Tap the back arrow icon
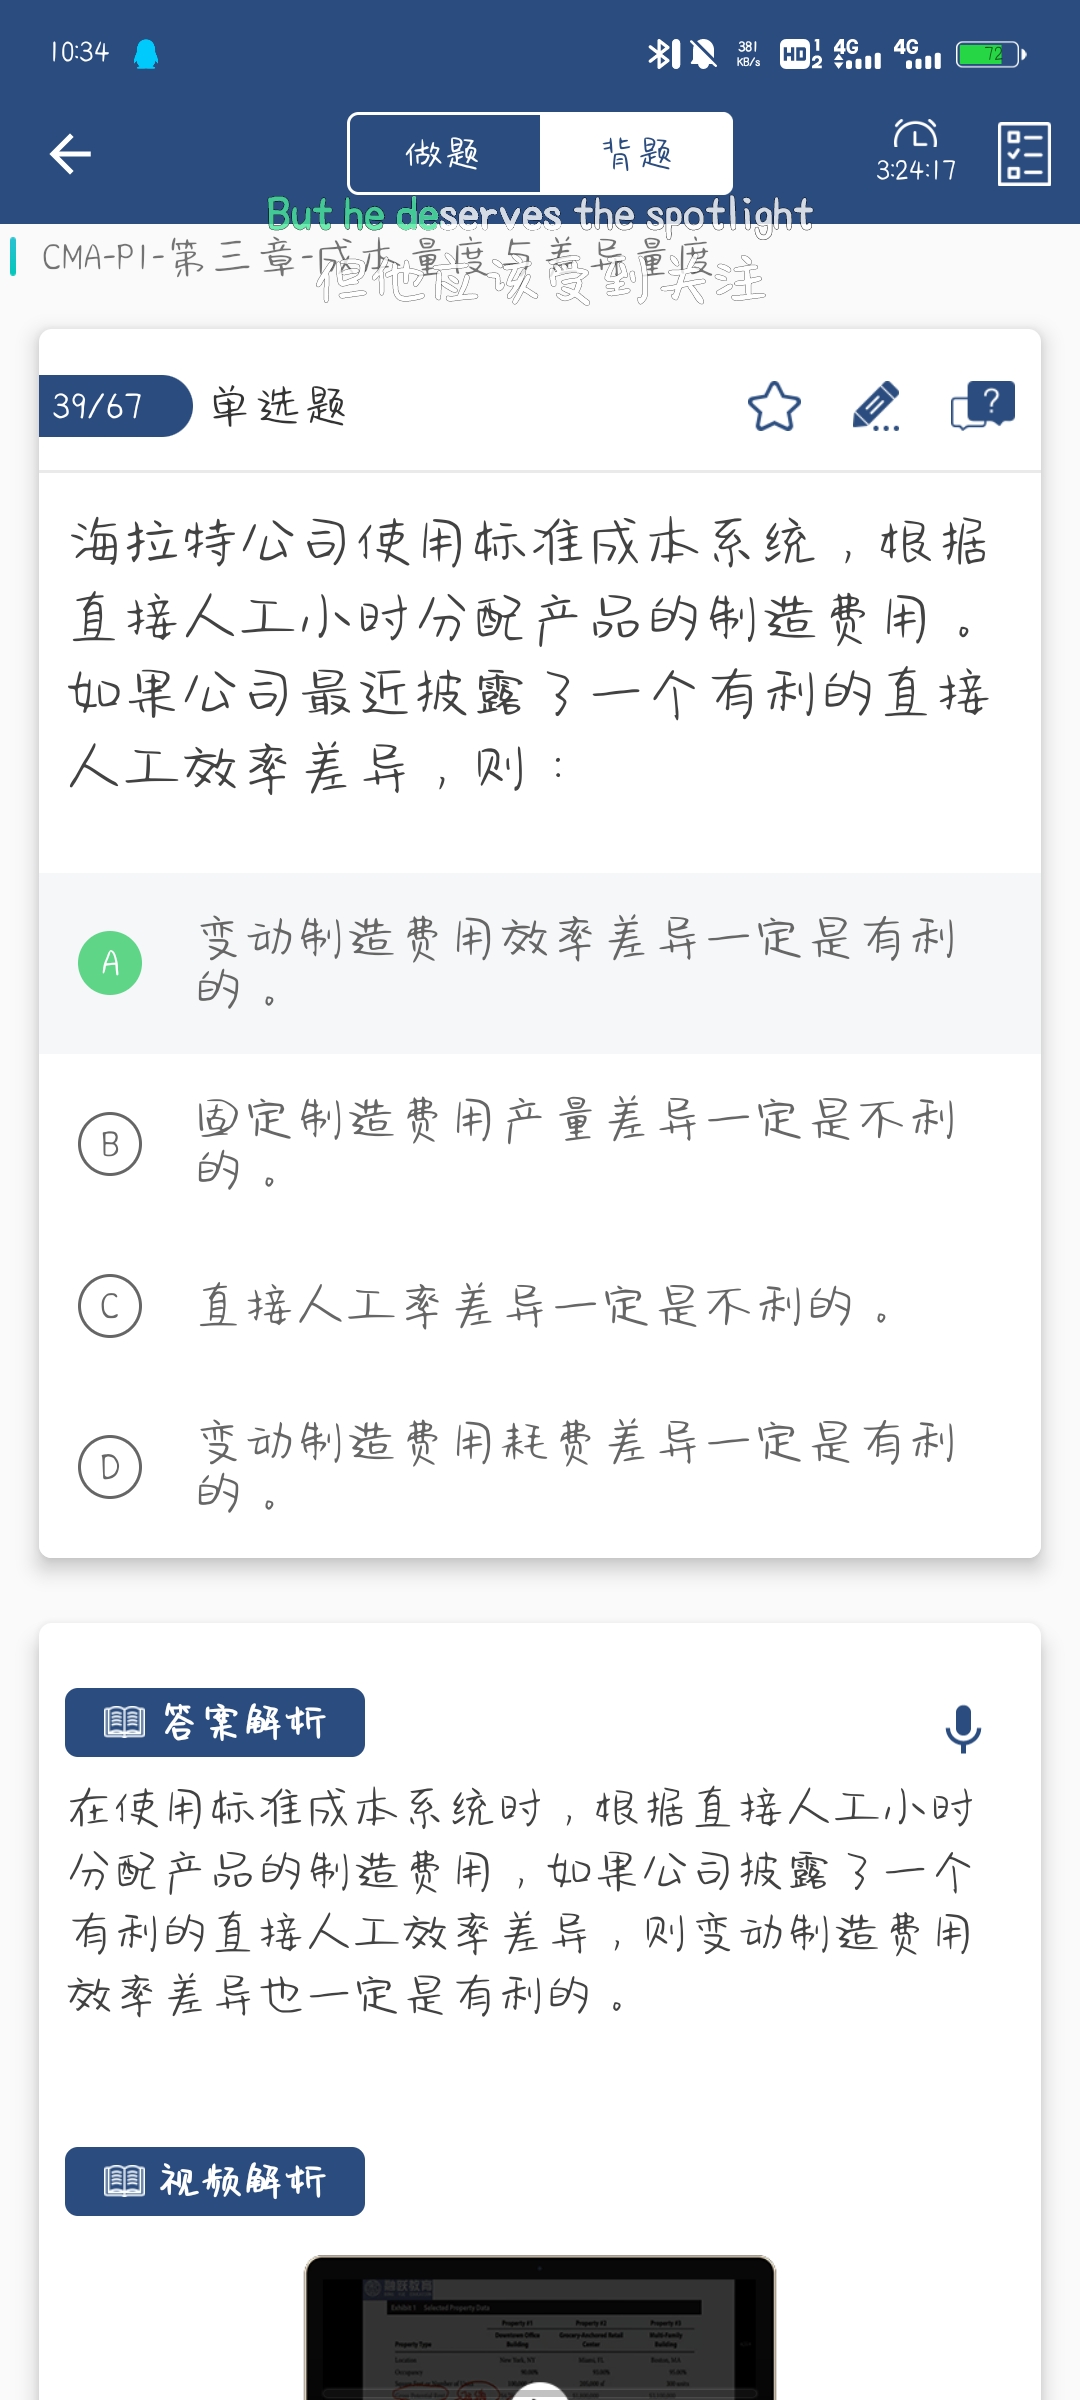This screenshot has height=2400, width=1080. coord(70,154)
